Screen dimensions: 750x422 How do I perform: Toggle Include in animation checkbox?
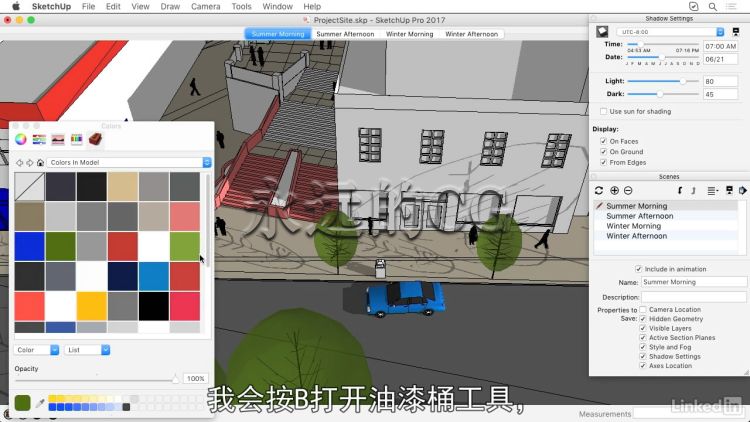coord(639,269)
